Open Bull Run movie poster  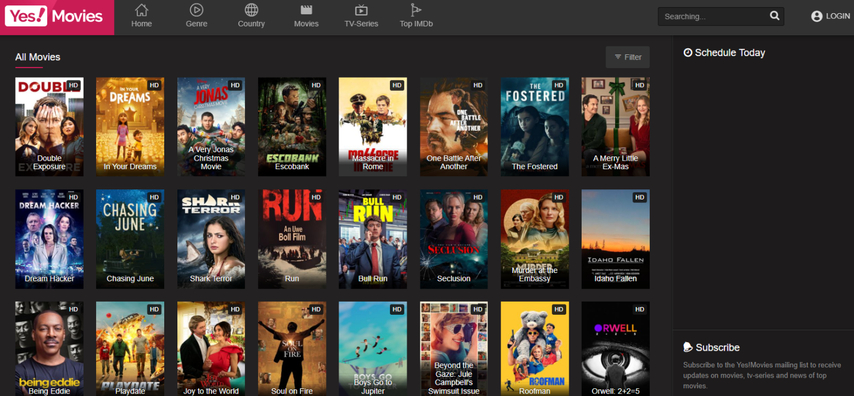tap(373, 239)
